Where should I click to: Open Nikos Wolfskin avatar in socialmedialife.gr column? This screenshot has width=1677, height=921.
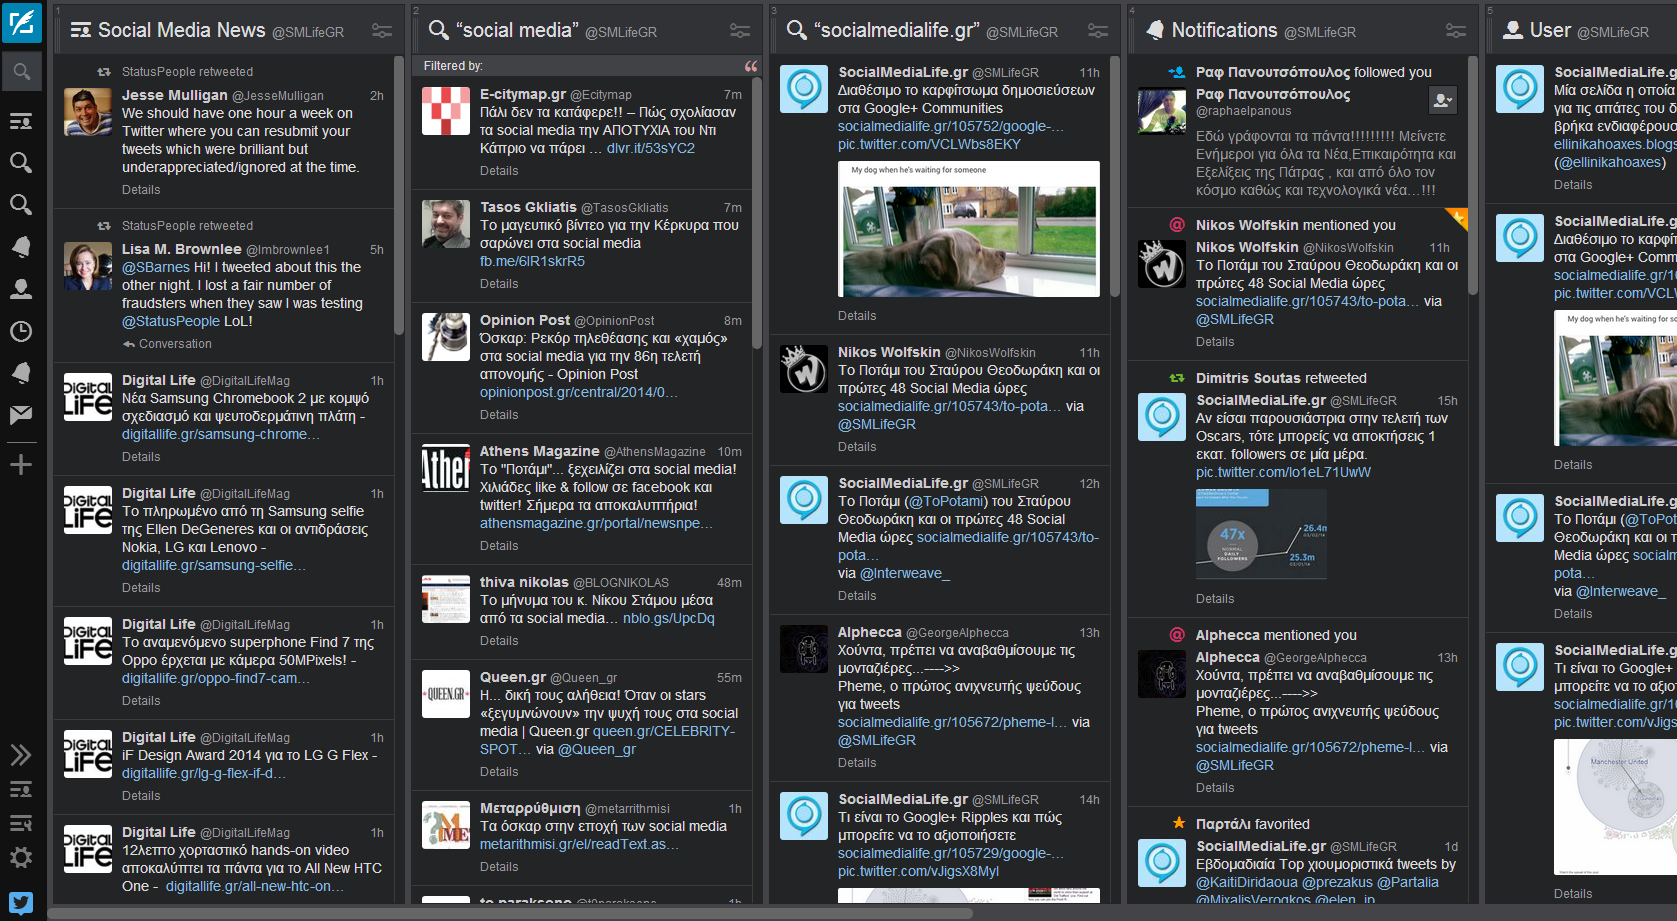[804, 369]
